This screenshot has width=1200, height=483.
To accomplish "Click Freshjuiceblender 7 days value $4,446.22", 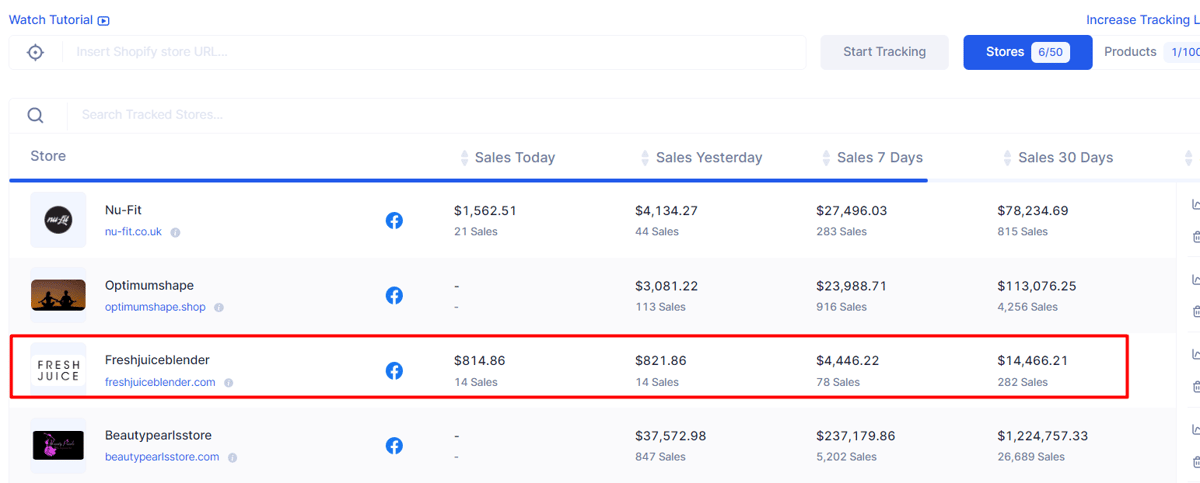I will click(x=847, y=360).
